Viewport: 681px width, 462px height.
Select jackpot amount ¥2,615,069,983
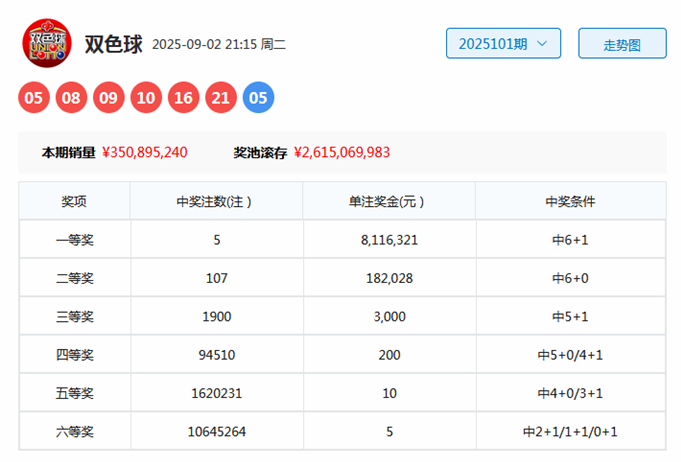click(x=342, y=152)
